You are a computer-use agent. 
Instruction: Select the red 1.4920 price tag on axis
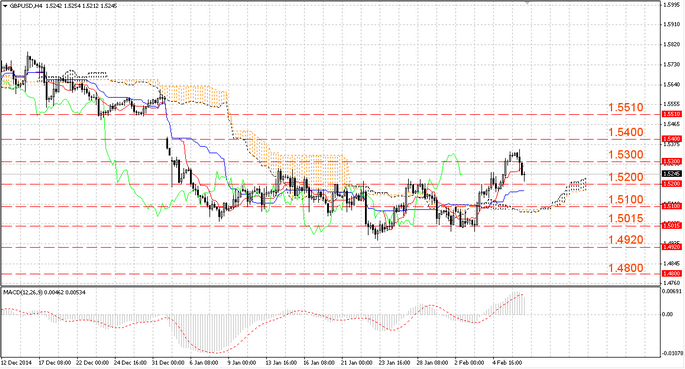point(671,247)
